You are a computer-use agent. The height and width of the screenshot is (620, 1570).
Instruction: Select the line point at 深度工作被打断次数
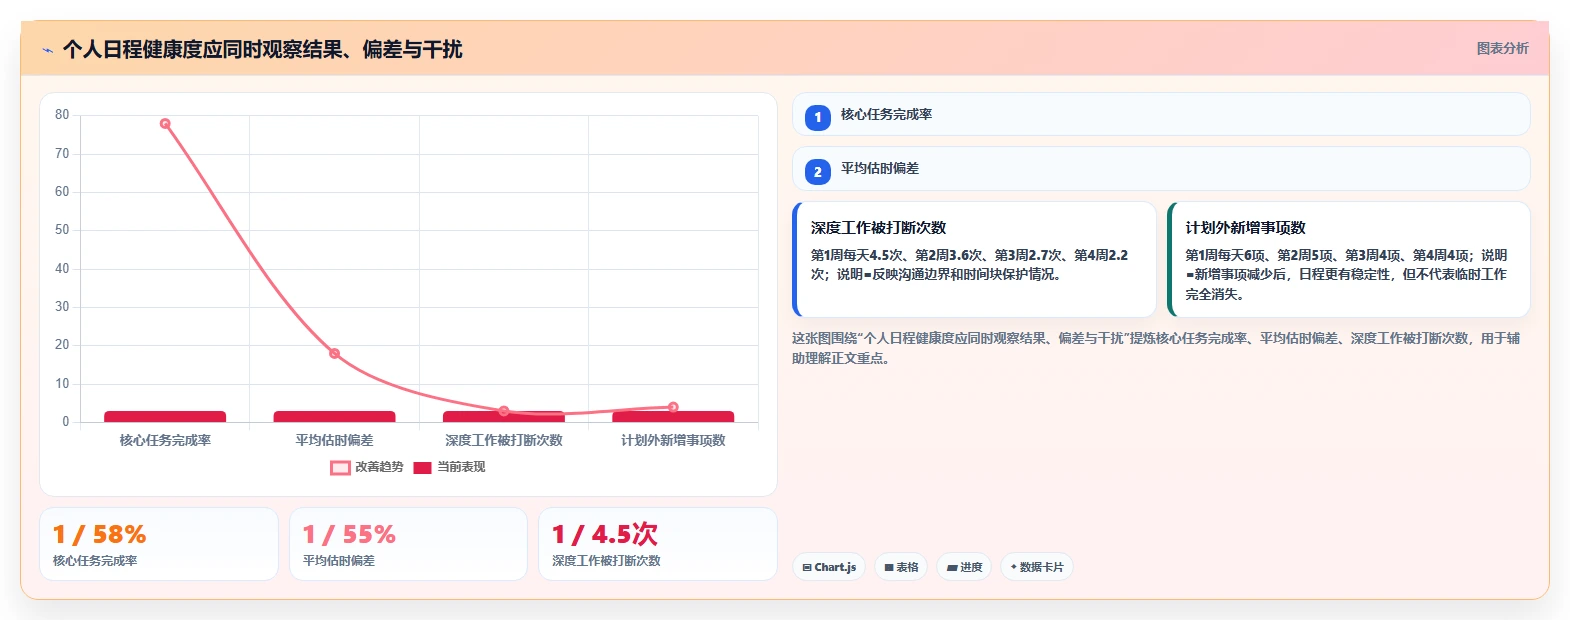(504, 411)
